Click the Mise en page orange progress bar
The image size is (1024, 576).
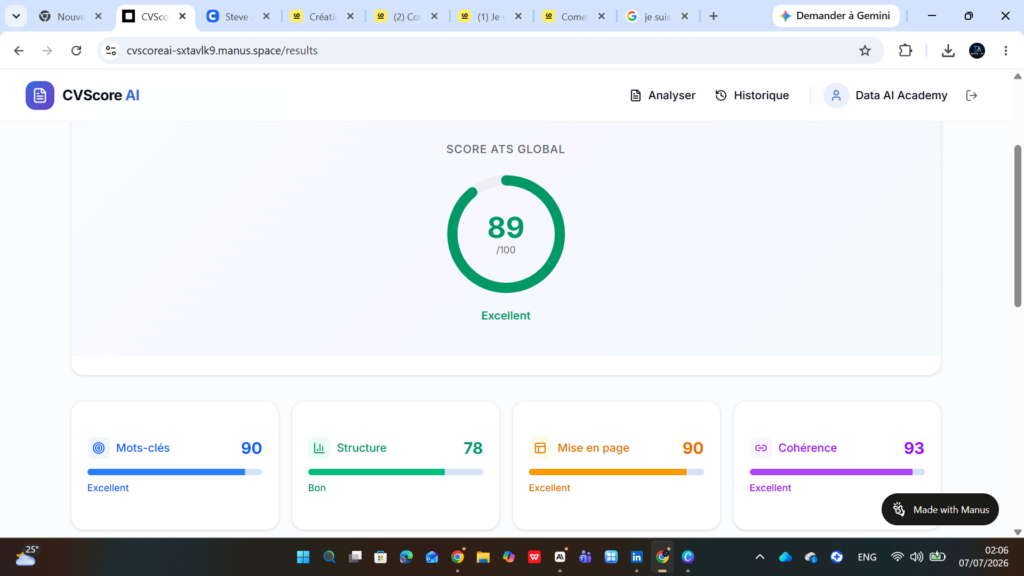point(616,472)
